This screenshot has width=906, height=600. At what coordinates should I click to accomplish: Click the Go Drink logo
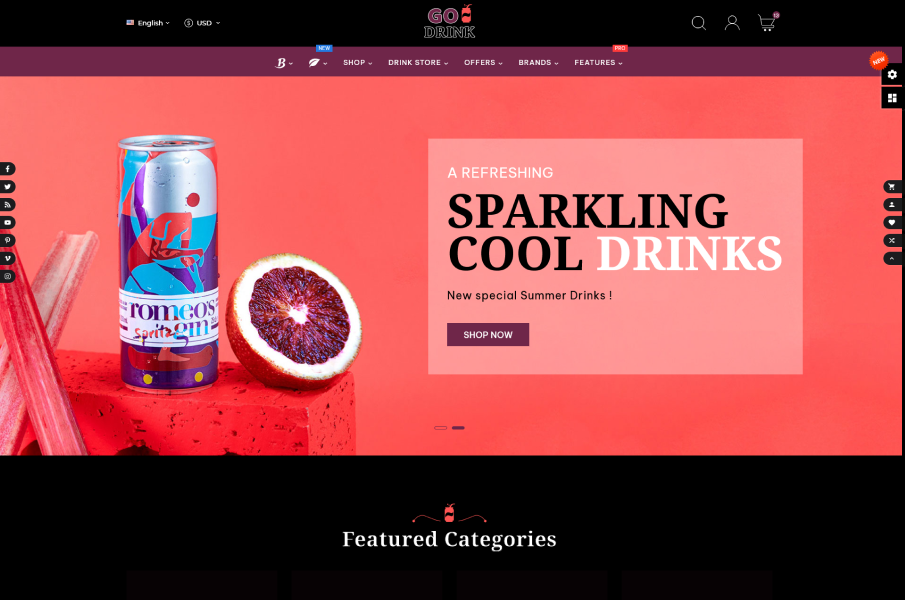[x=450, y=22]
